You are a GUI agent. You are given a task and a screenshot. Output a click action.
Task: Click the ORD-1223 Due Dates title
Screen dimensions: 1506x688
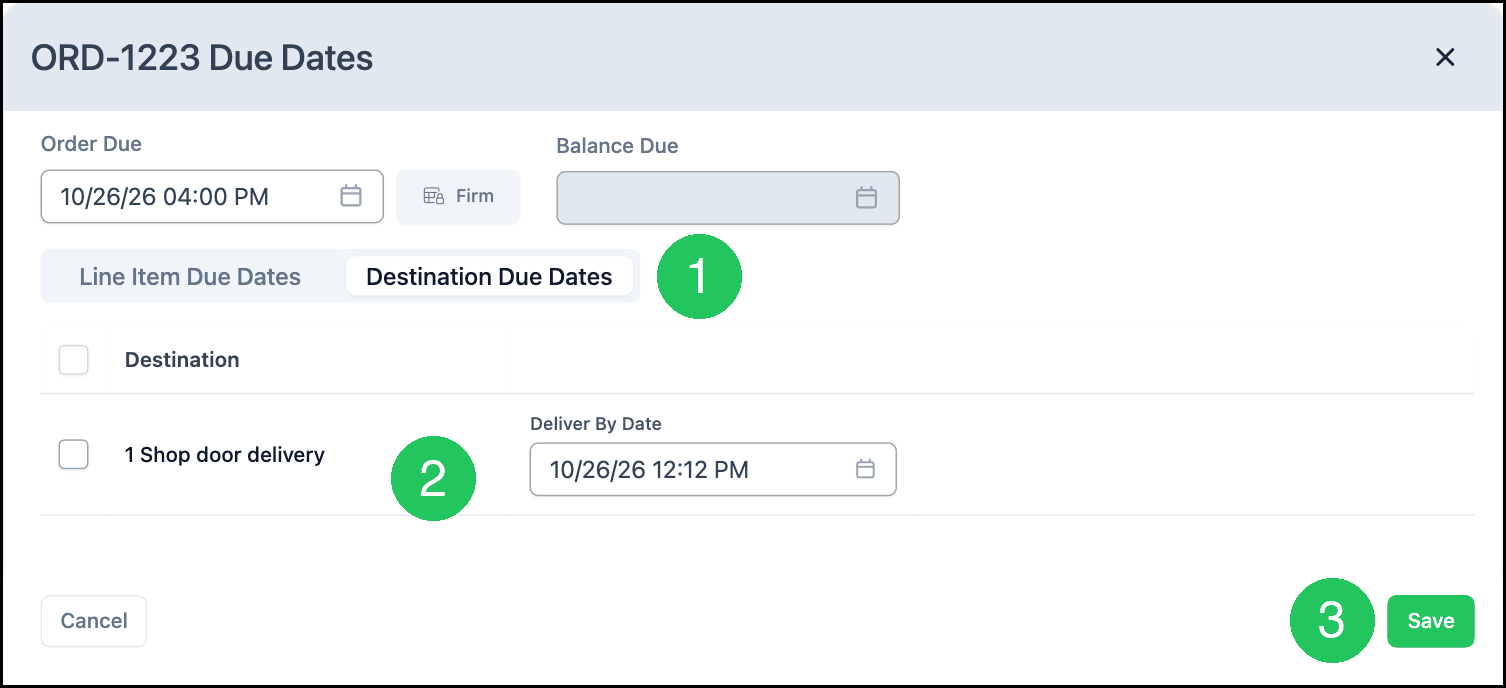point(202,58)
